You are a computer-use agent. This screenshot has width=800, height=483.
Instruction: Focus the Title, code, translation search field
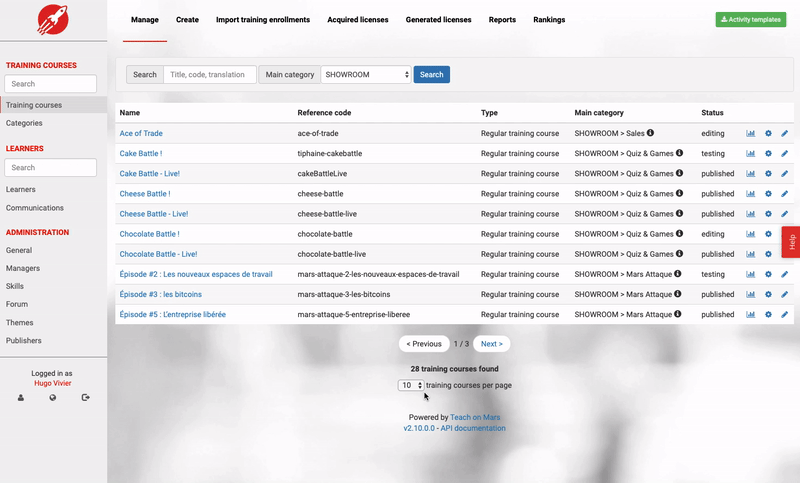210,74
